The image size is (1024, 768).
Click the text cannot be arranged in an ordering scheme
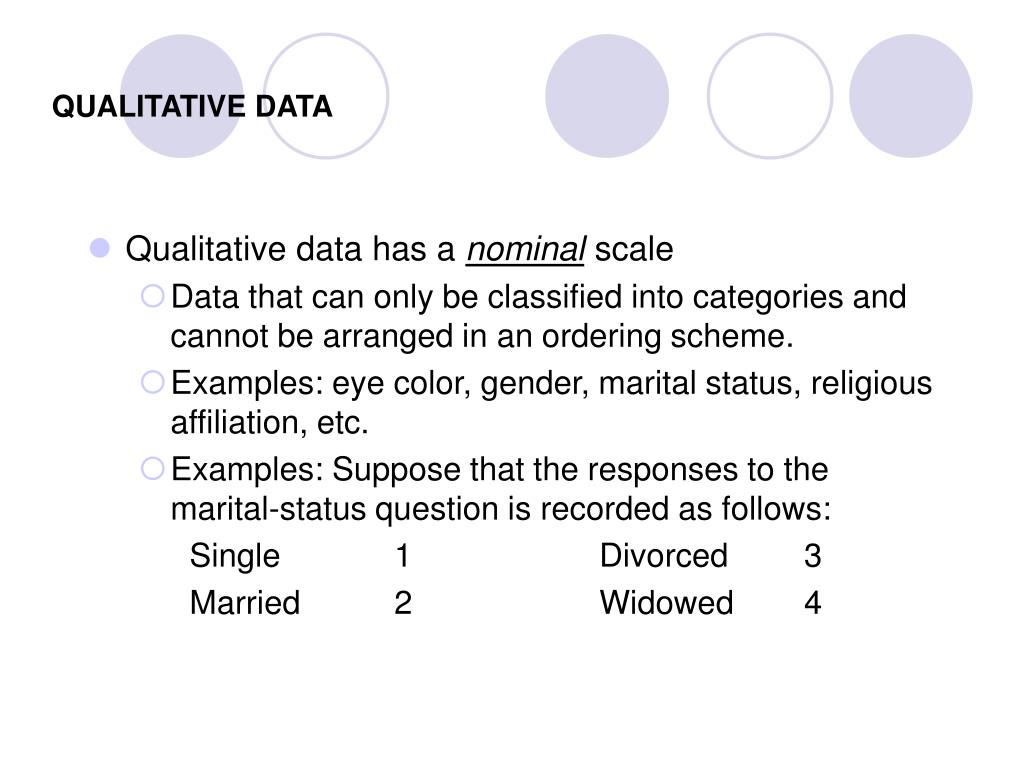click(x=482, y=337)
